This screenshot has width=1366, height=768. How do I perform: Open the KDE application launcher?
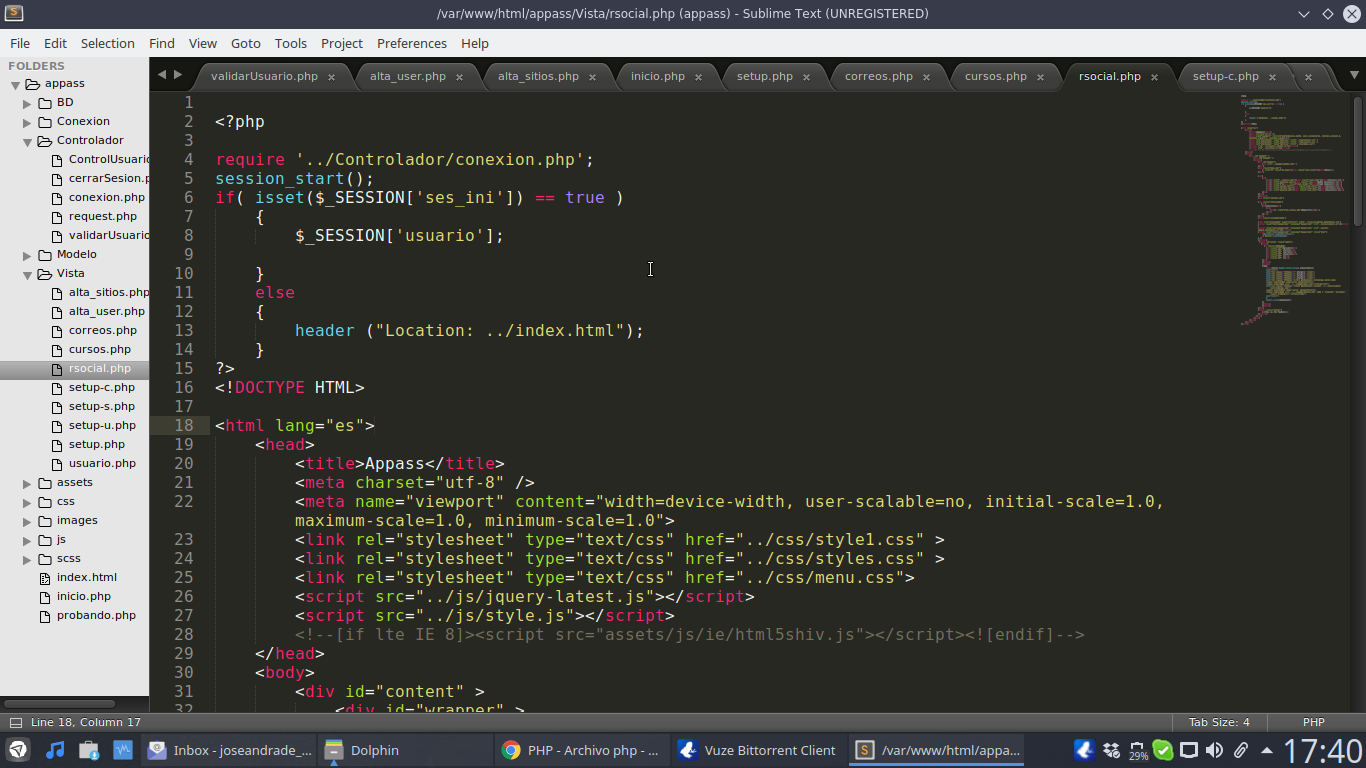tap(18, 750)
